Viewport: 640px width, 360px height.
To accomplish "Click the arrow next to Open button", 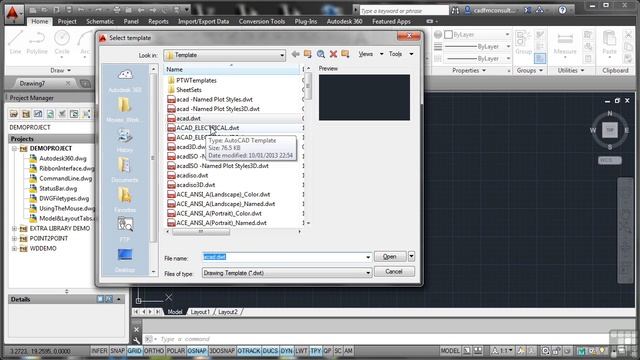I will pos(411,256).
